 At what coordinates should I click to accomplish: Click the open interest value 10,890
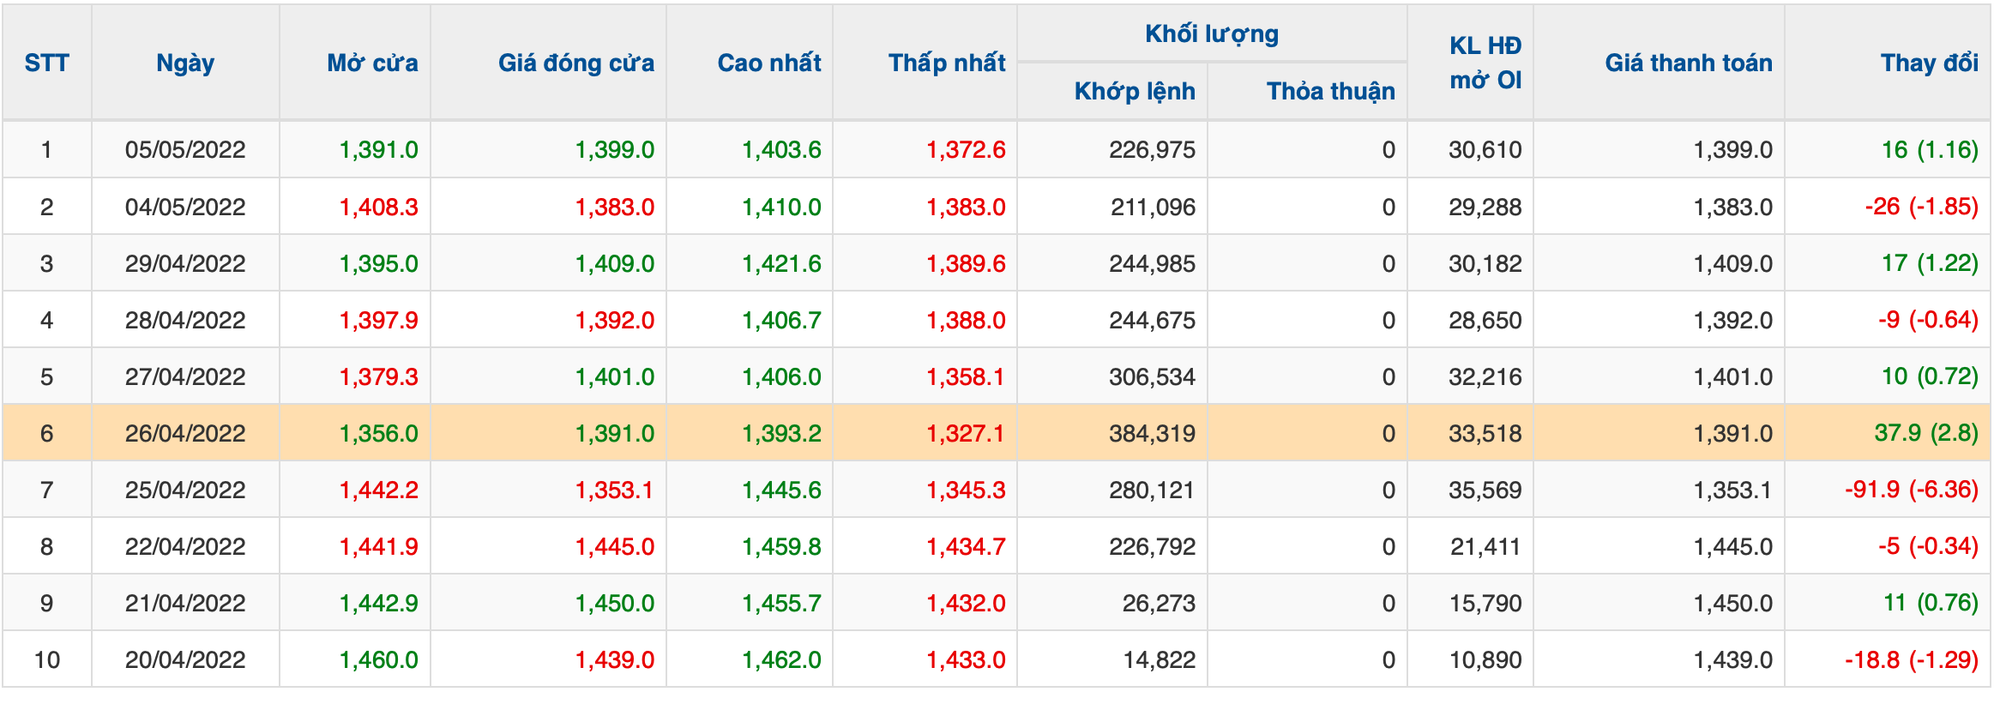click(x=1485, y=660)
